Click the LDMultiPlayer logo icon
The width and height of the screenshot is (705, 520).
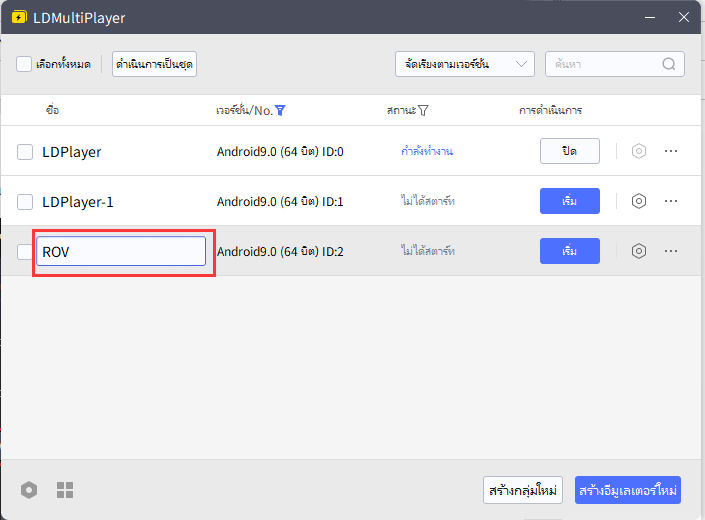(x=19, y=18)
